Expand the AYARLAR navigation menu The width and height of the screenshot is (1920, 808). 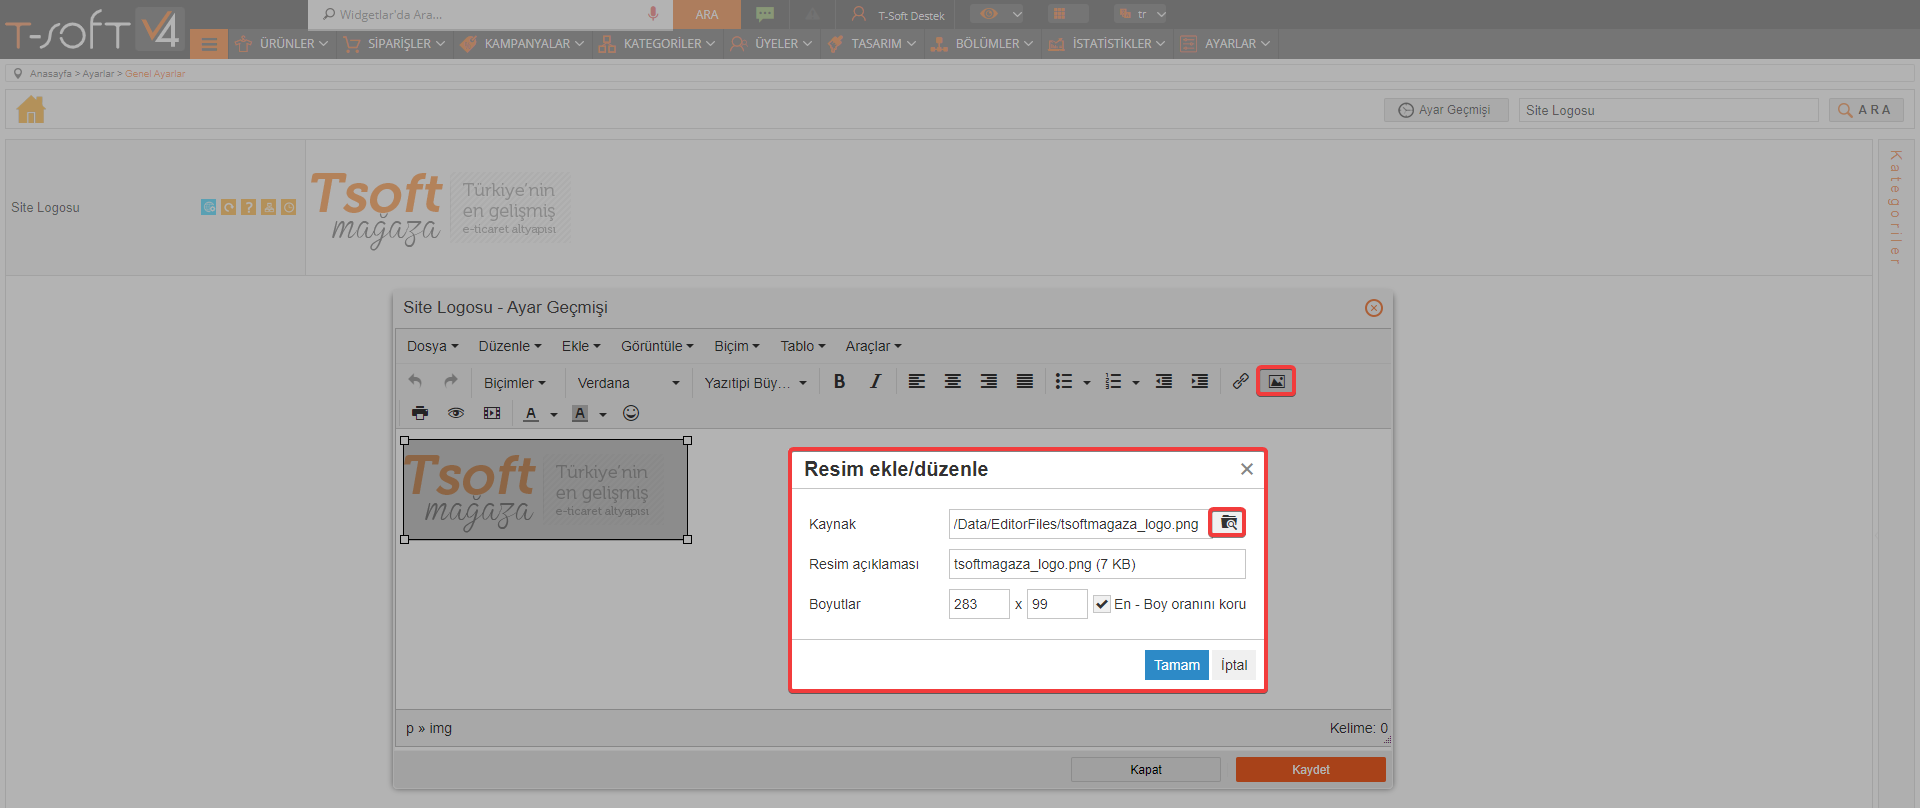point(1225,44)
